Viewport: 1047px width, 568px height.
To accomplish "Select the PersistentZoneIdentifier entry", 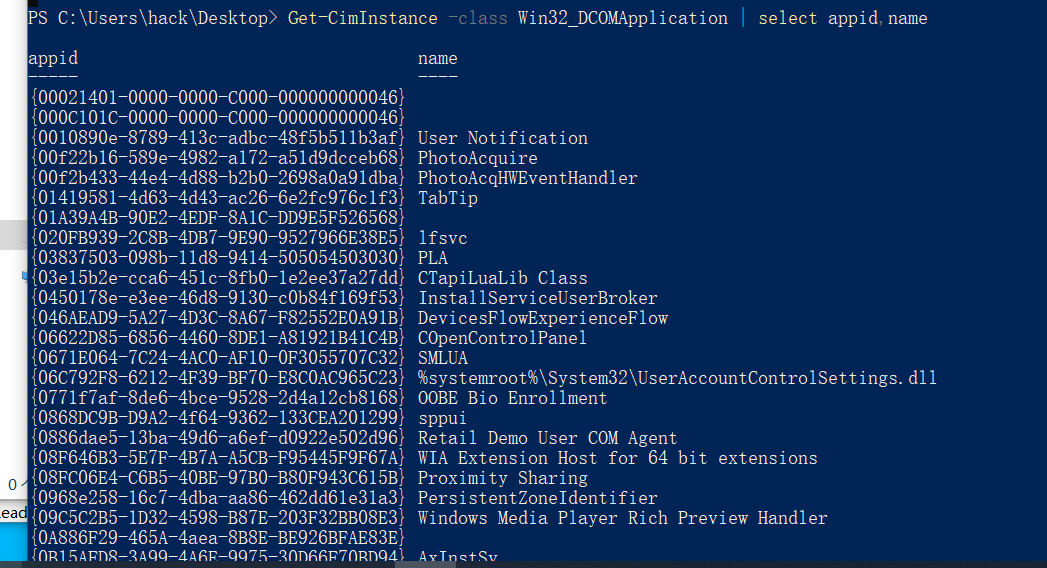I will click(x=537, y=498).
